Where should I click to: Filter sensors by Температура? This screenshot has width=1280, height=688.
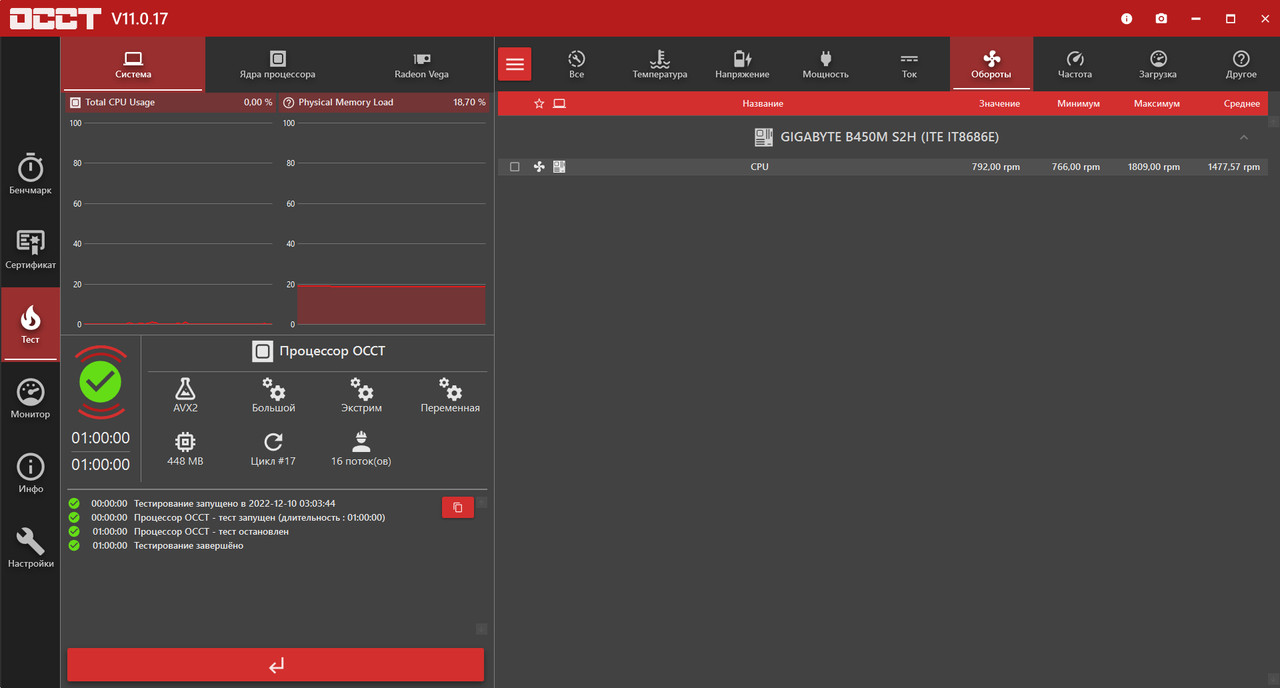(x=660, y=65)
